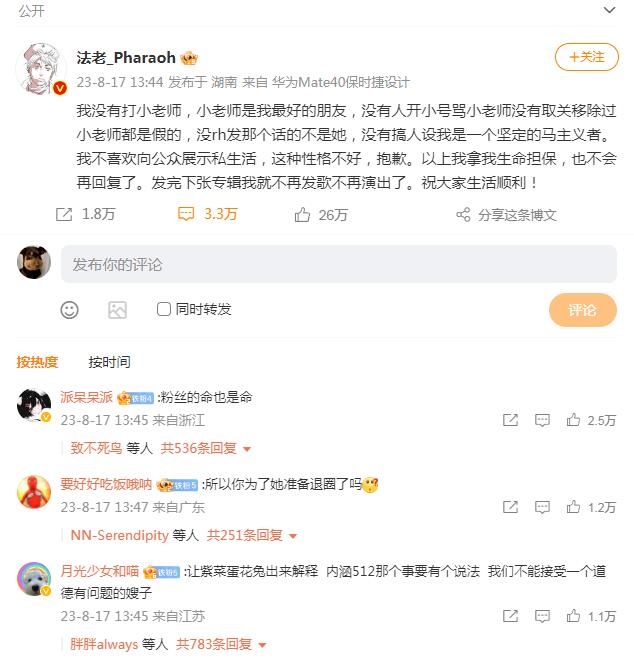Click the repost icon showing 1.8万
The height and width of the screenshot is (666, 634).
pos(64,214)
